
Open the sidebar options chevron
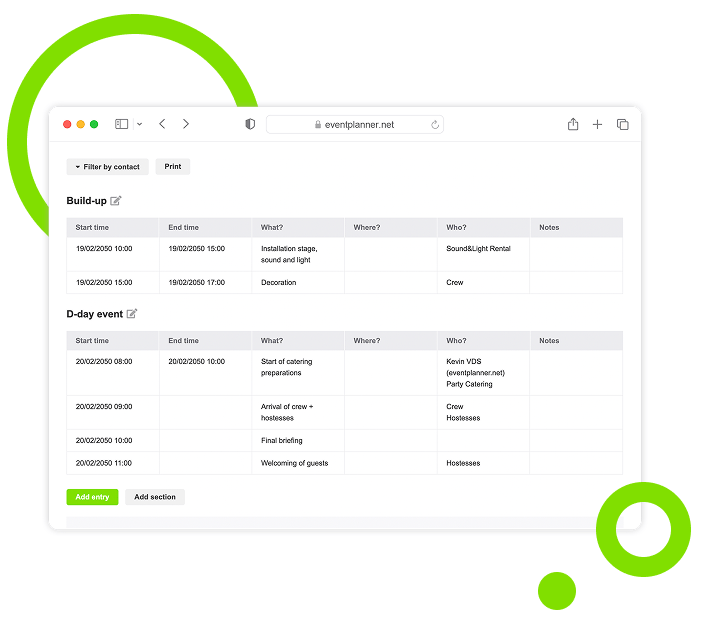tap(139, 124)
